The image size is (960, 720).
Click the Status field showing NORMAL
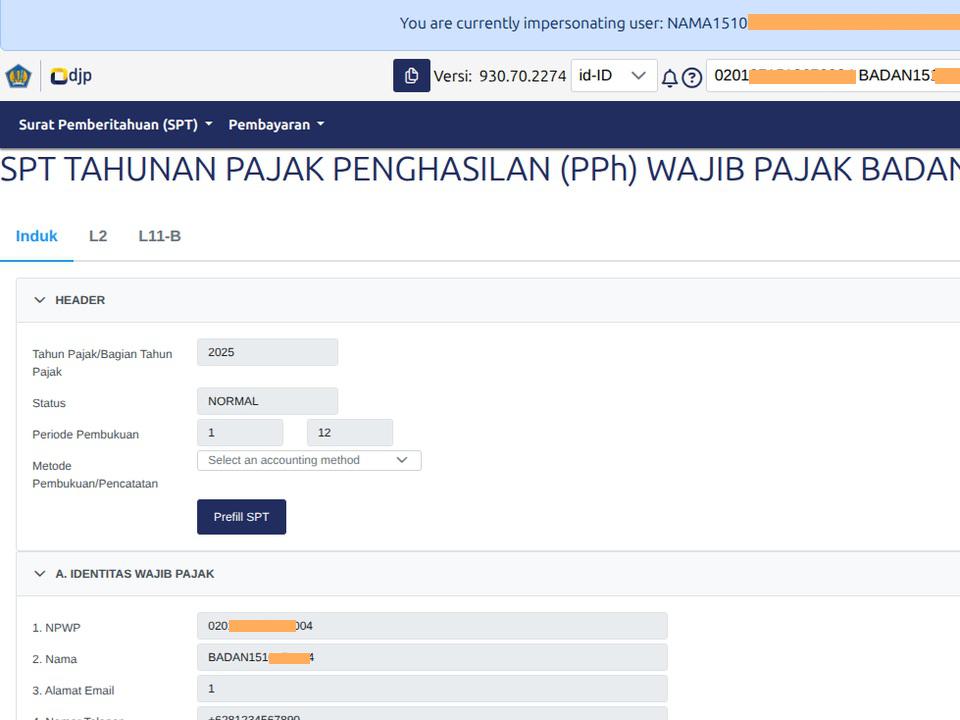pos(268,401)
